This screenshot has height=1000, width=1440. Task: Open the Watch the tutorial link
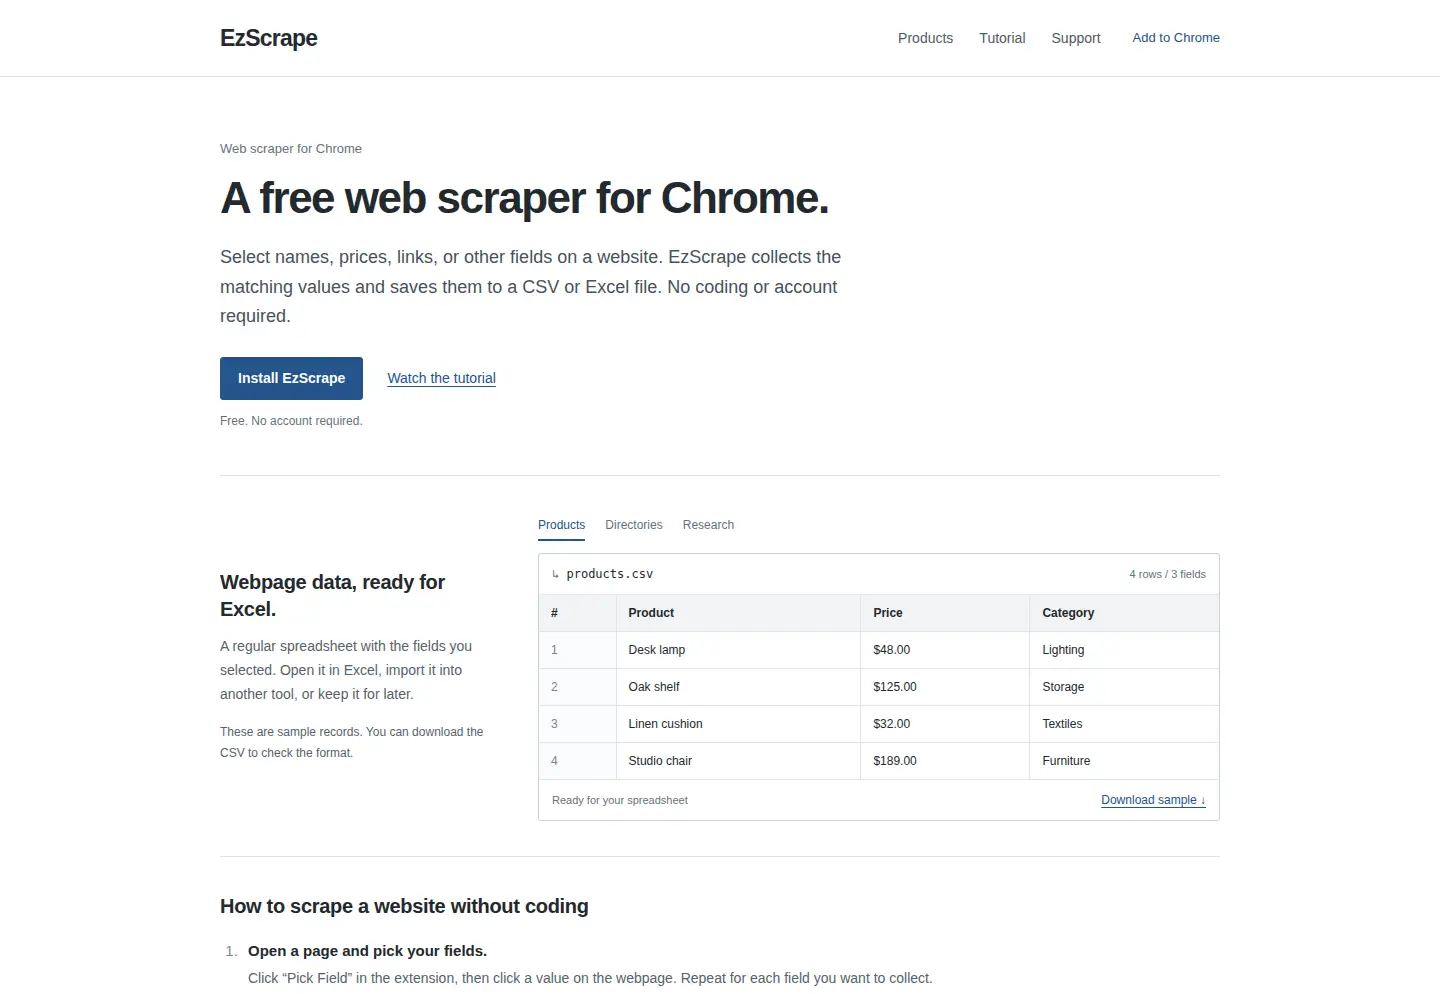[442, 378]
